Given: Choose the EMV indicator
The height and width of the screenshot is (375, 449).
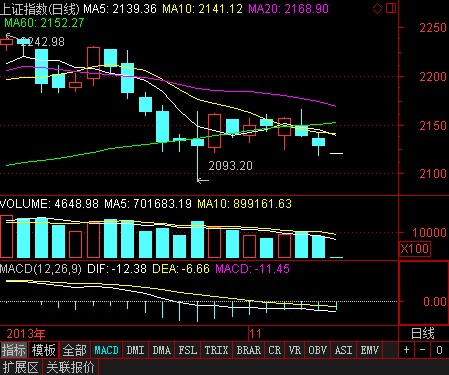Looking at the screenshot, I should [x=369, y=350].
